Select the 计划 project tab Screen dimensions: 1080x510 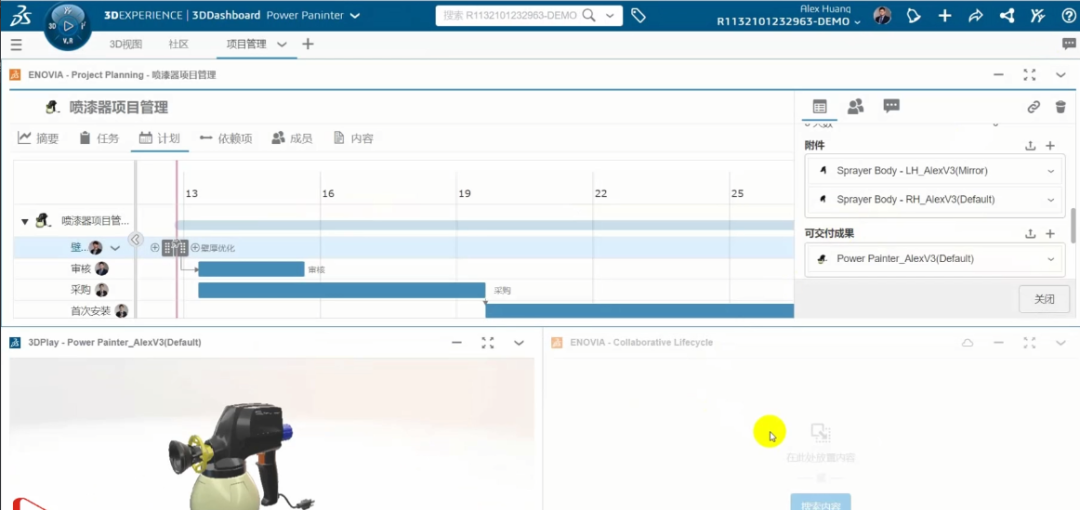coord(159,138)
